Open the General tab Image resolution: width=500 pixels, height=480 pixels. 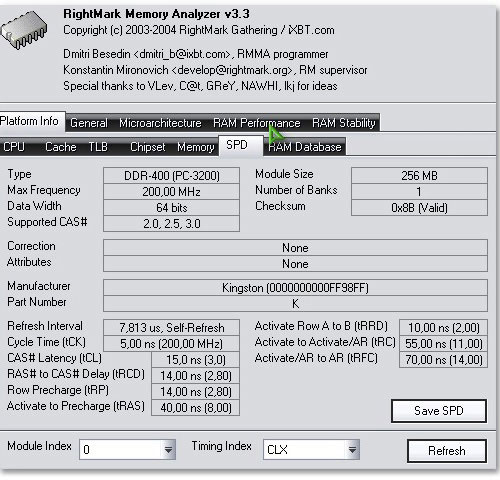(x=89, y=123)
